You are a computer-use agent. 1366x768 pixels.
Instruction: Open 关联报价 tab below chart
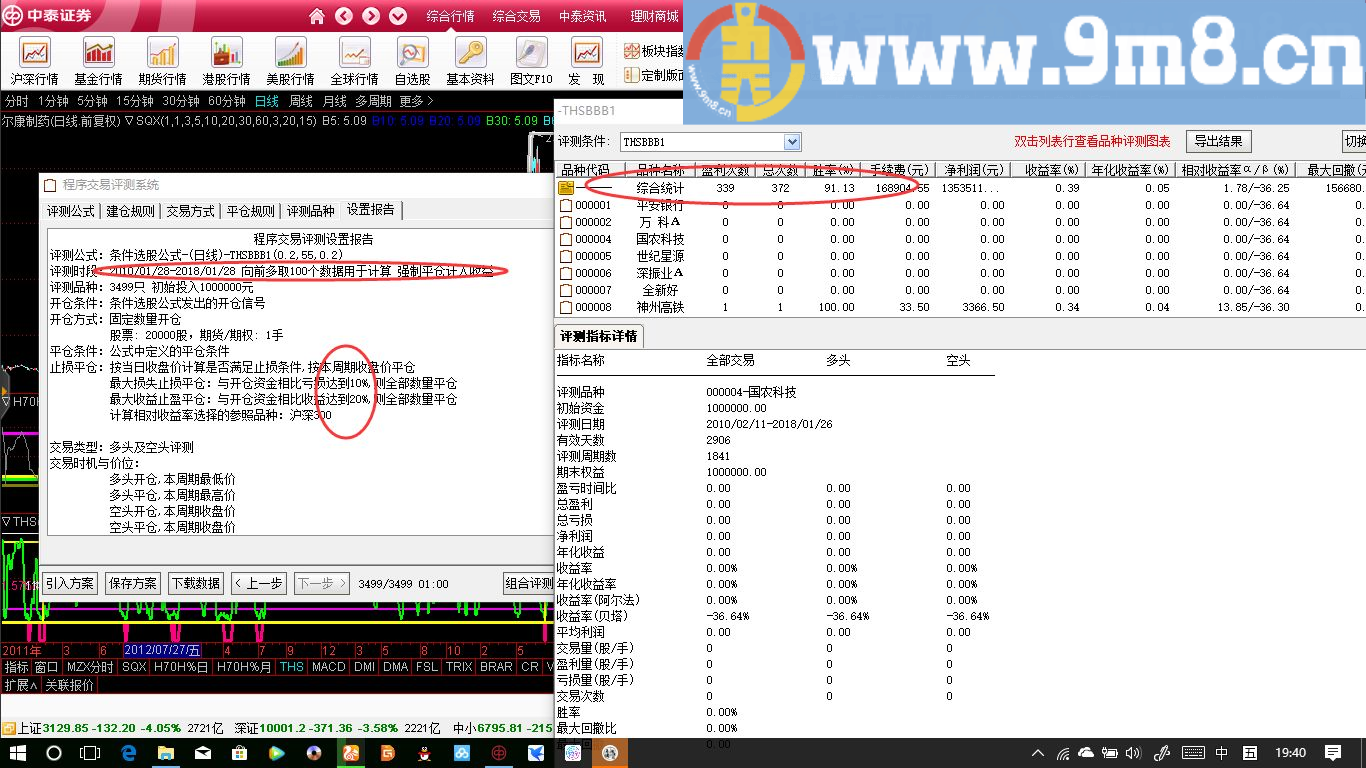[70, 685]
